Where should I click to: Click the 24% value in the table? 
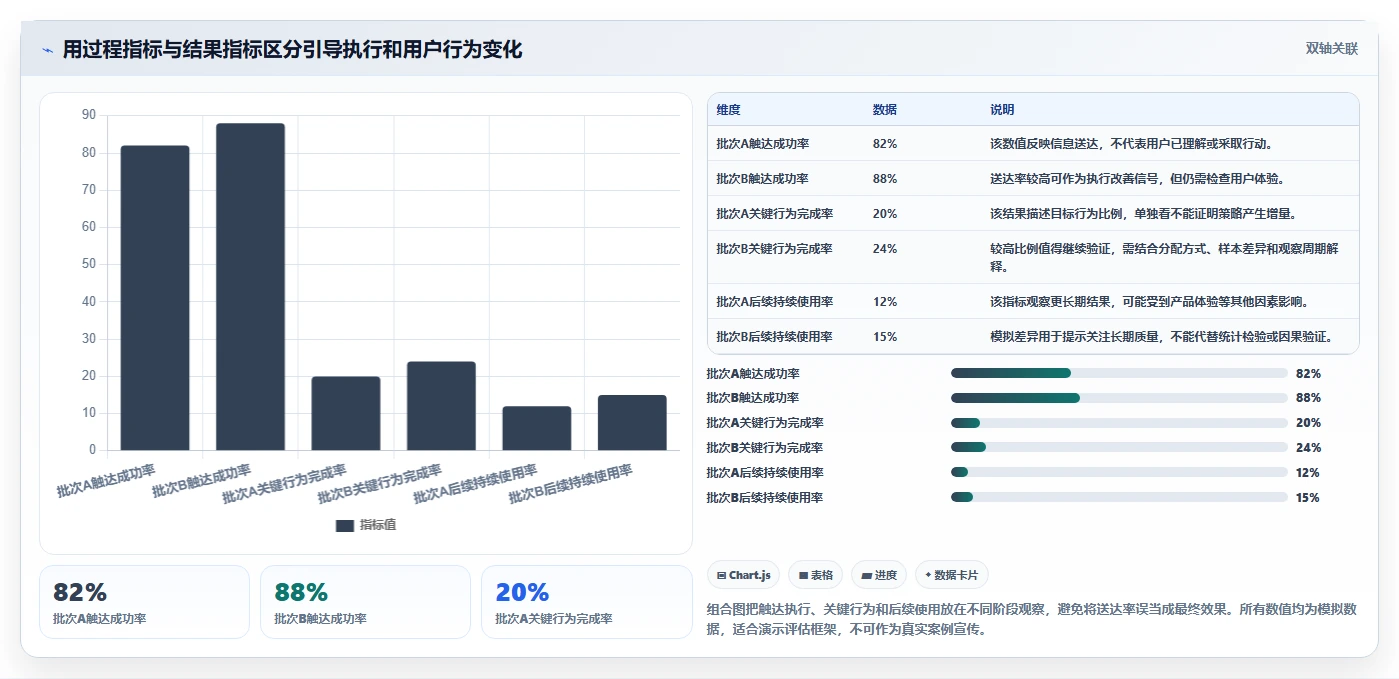pos(885,249)
